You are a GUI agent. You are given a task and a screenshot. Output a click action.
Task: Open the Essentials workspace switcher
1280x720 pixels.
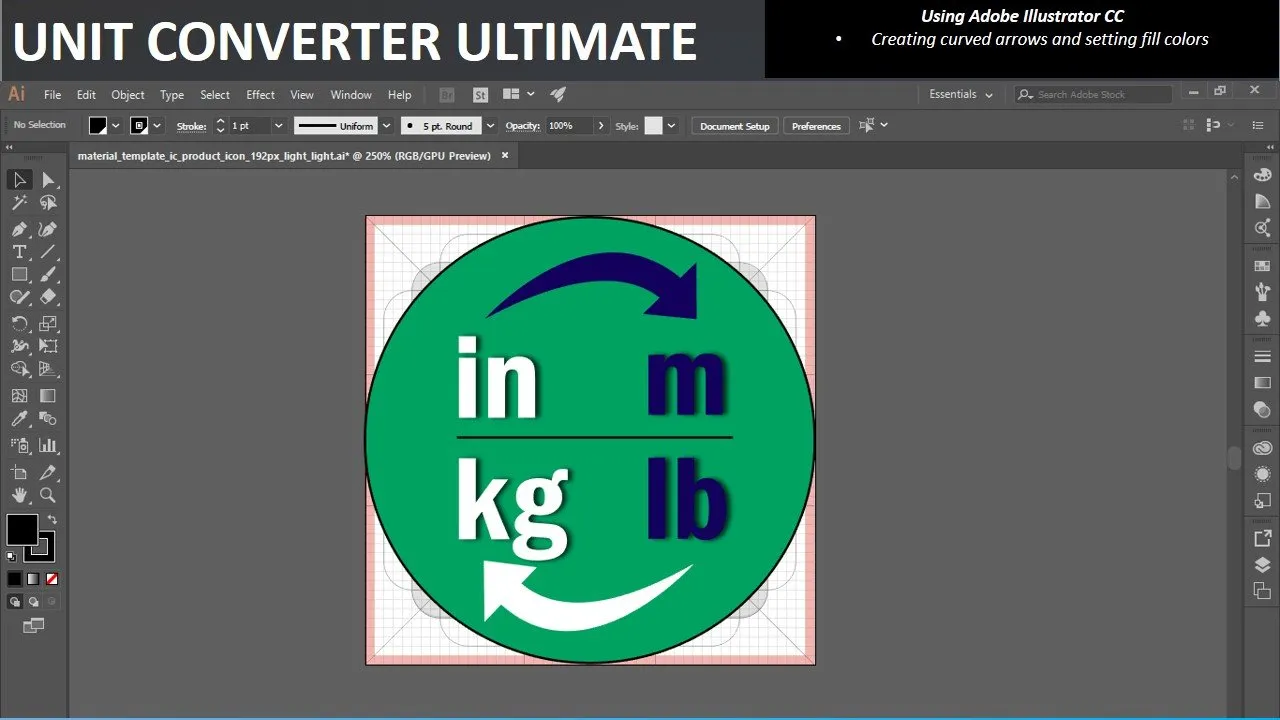pos(961,95)
